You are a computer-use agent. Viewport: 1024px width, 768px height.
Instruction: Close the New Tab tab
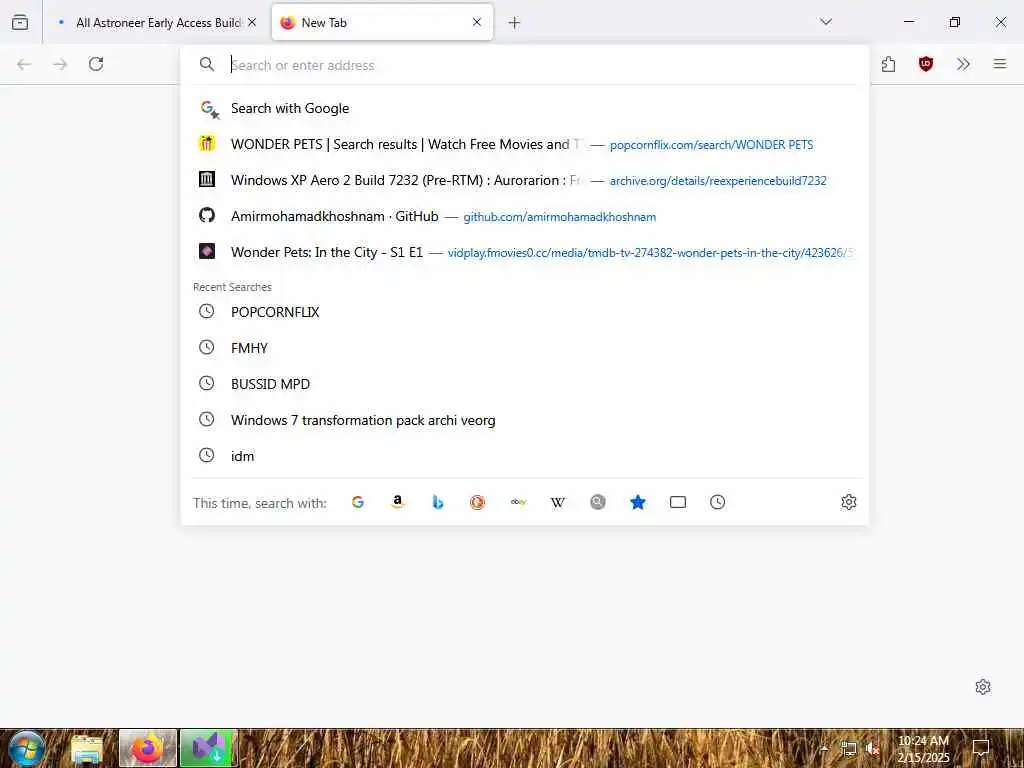click(477, 22)
